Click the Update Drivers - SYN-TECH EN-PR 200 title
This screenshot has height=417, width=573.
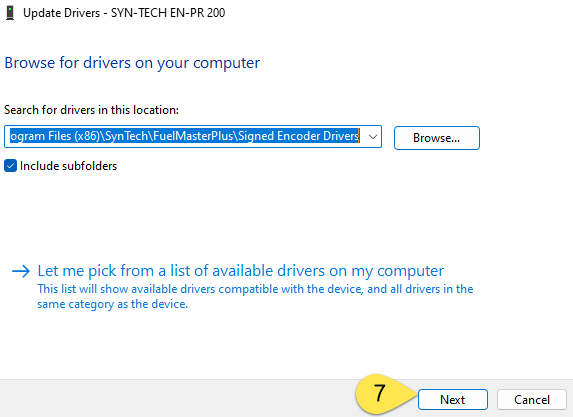pos(124,13)
